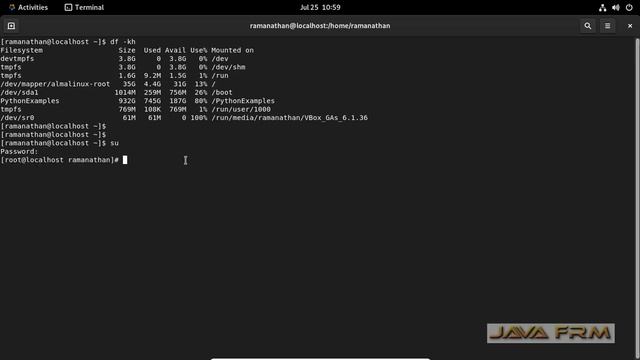Click the '/PythonExamples' mount point

click(x=243, y=101)
